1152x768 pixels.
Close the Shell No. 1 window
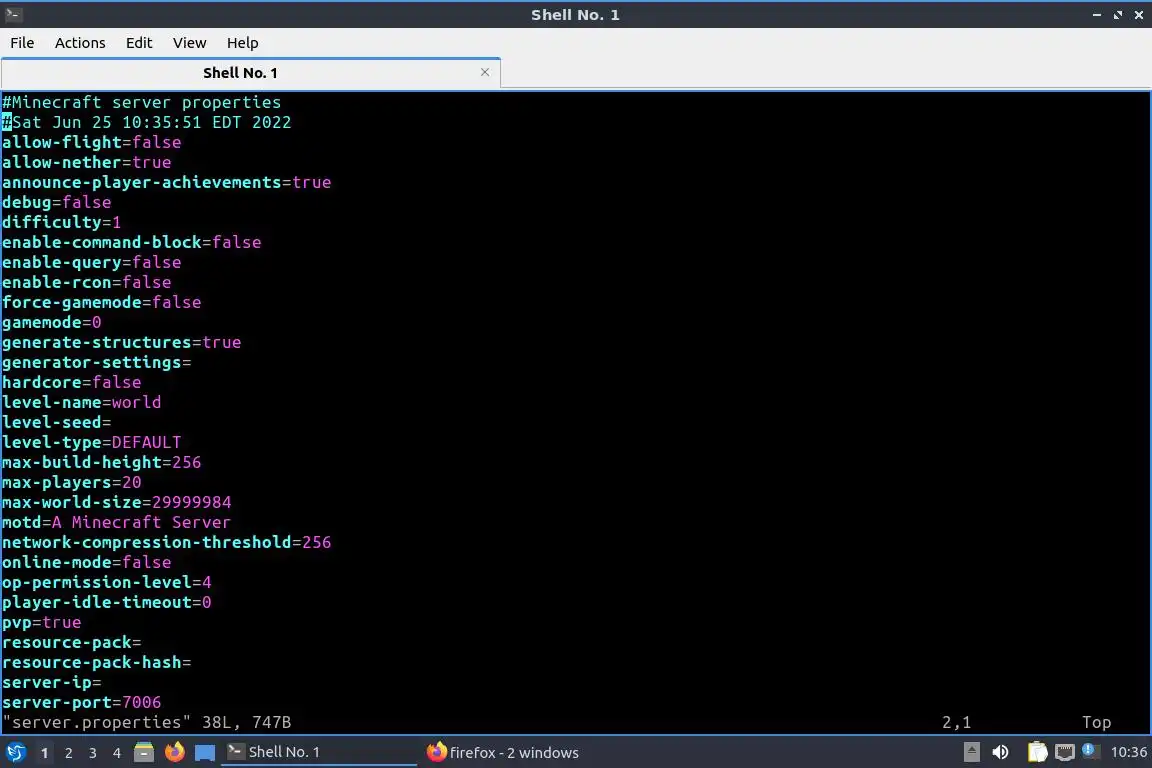1139,15
